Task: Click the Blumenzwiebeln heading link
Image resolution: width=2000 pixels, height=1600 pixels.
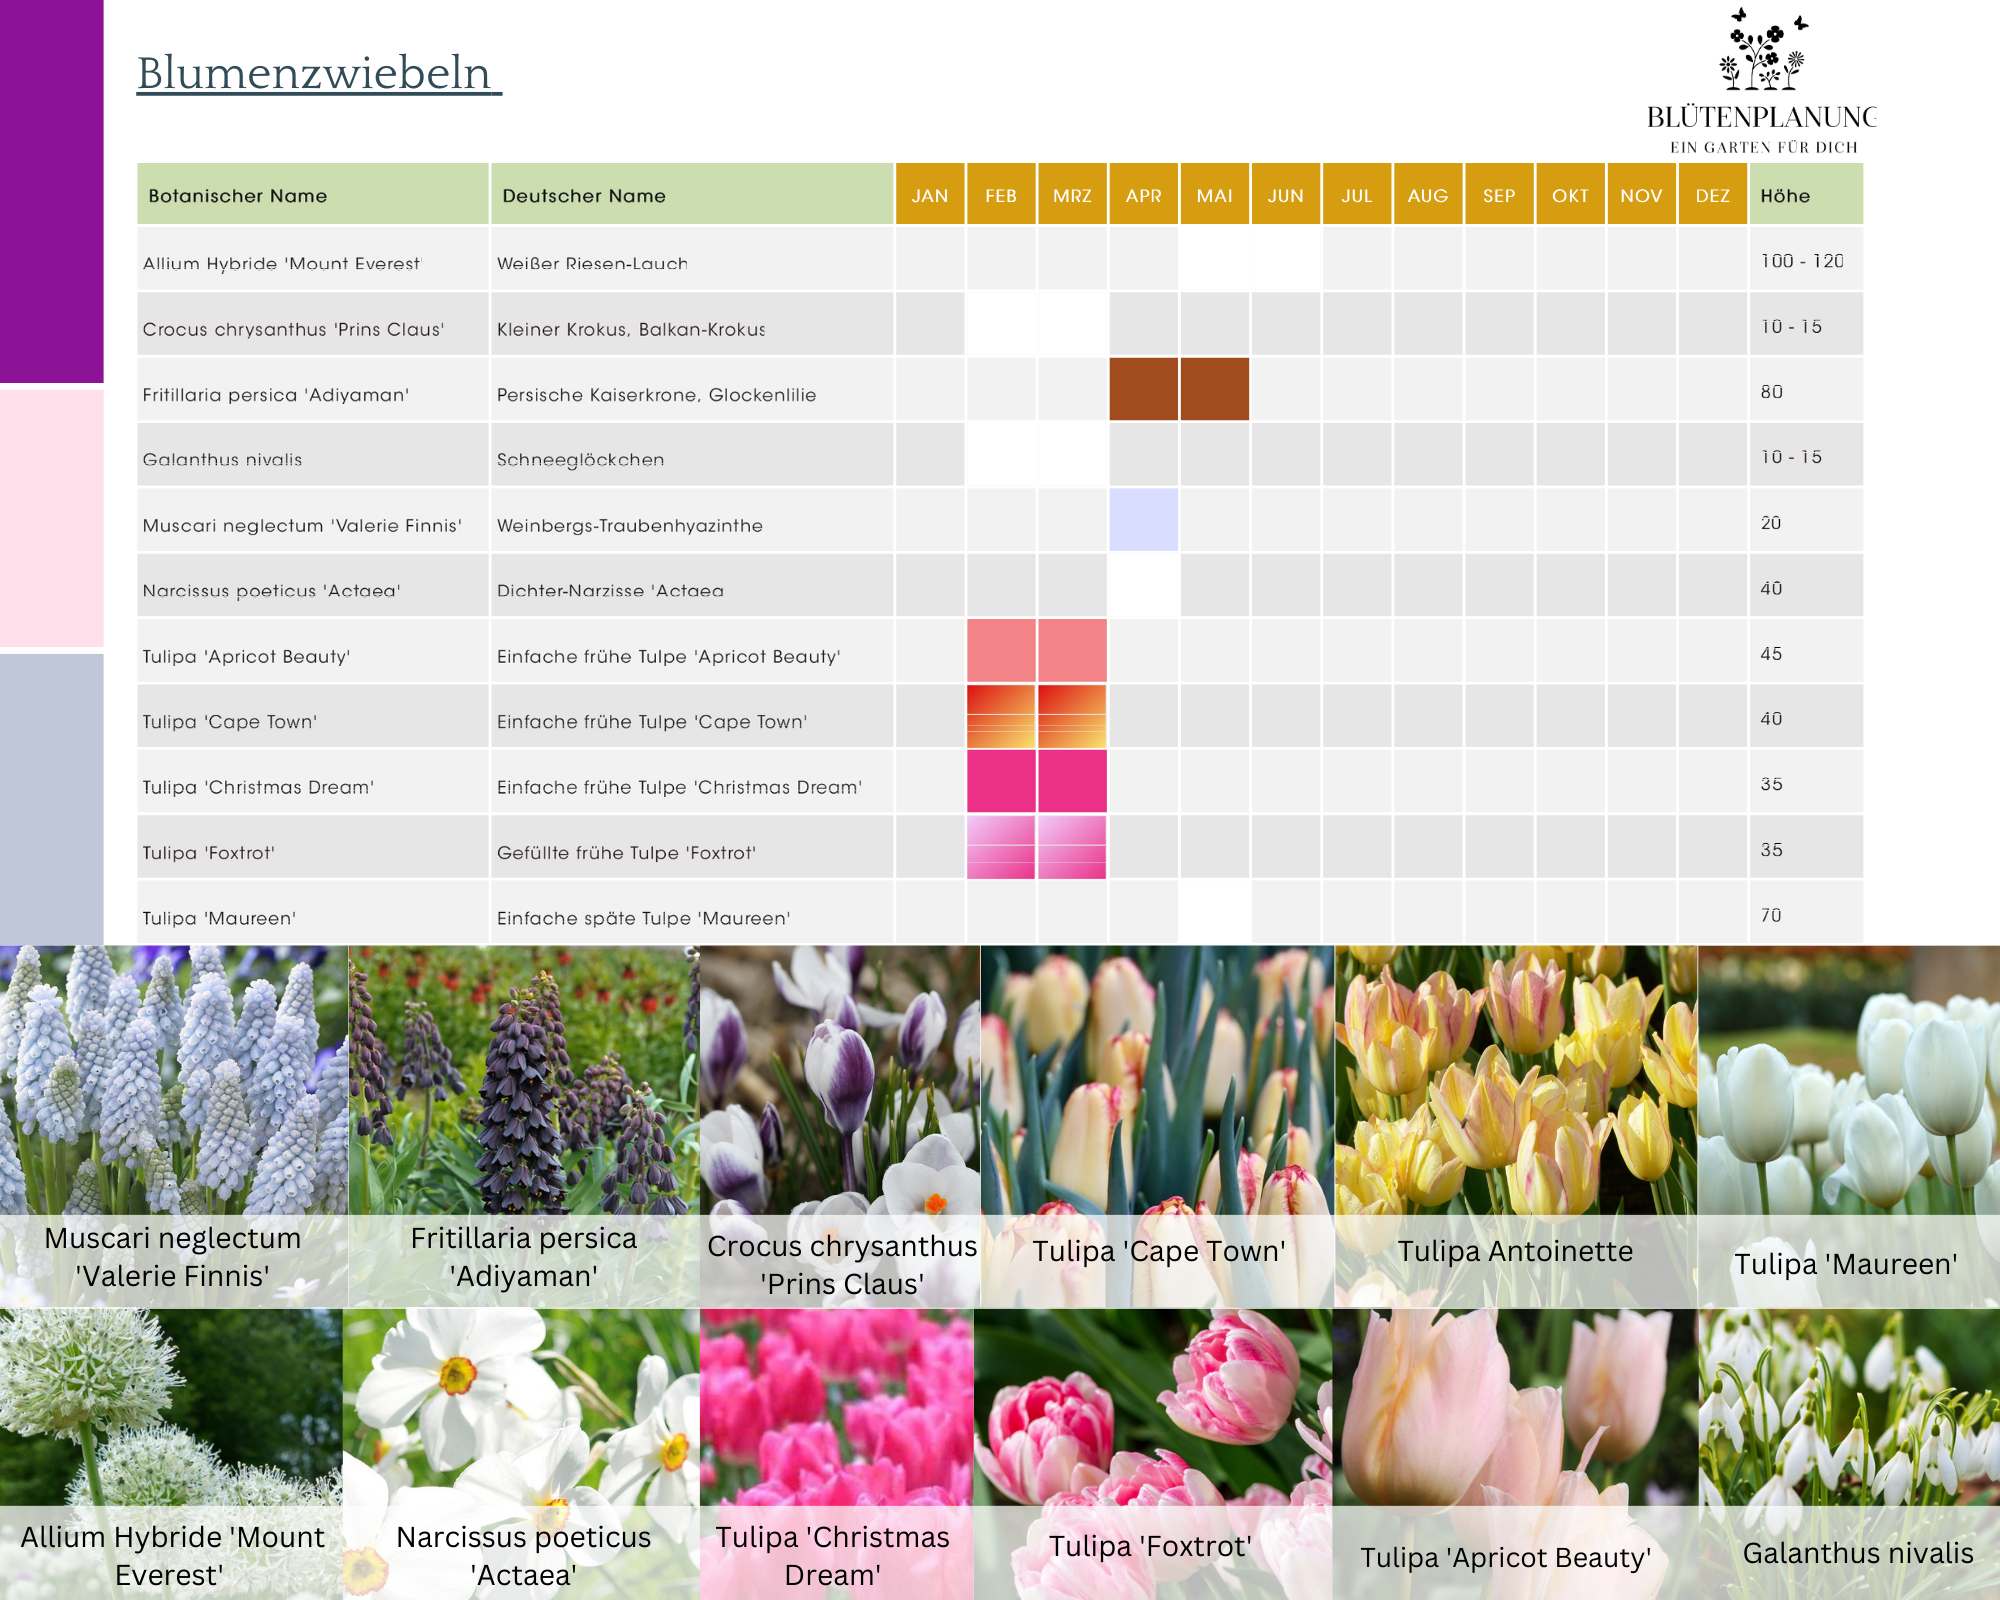Action: pos(318,74)
